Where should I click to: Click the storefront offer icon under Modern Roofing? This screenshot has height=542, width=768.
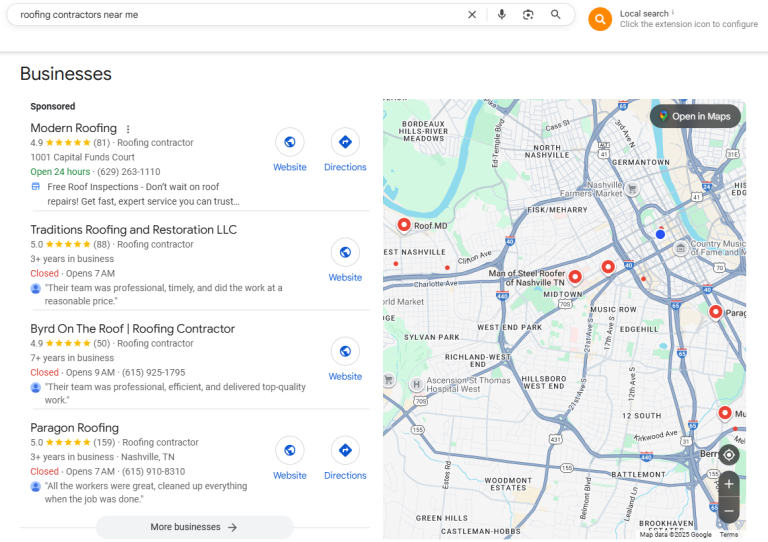point(36,187)
